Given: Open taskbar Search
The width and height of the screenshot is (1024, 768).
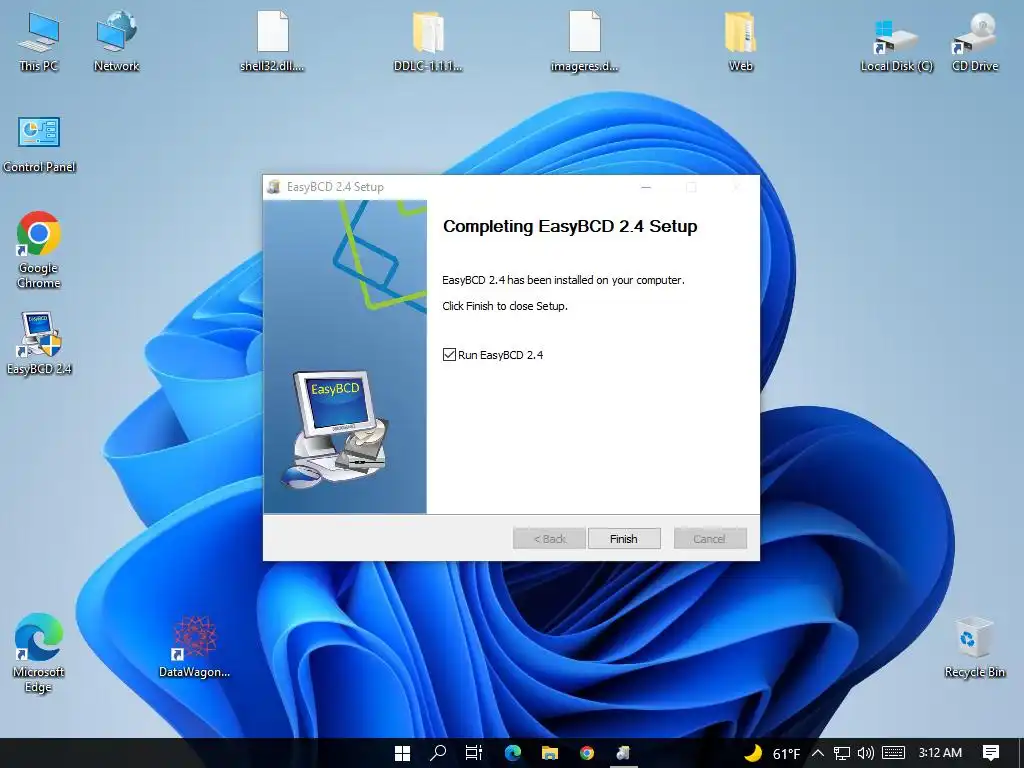Looking at the screenshot, I should point(438,753).
